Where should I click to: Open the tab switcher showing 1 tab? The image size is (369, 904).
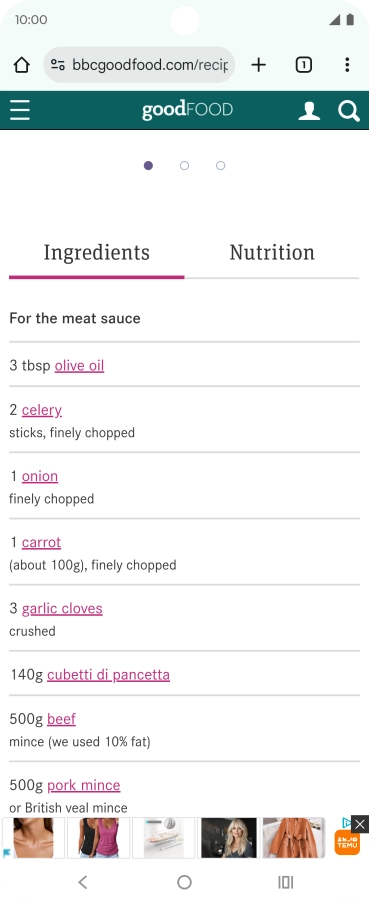coord(304,65)
